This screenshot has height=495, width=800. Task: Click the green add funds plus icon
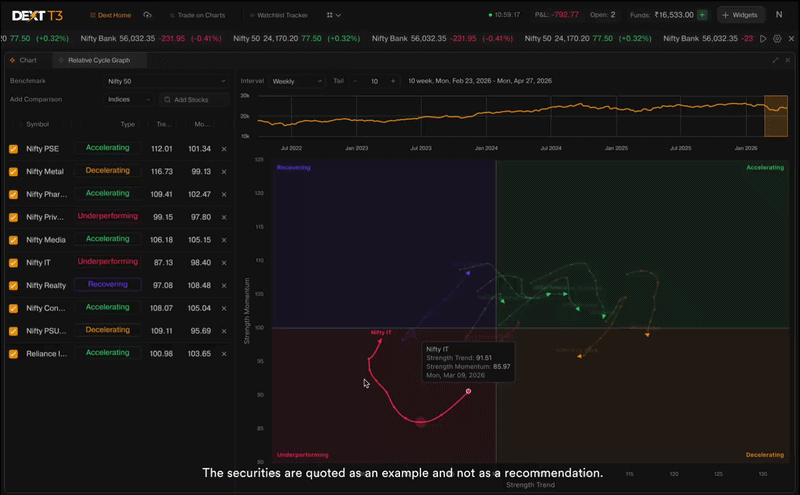pyautogui.click(x=703, y=15)
